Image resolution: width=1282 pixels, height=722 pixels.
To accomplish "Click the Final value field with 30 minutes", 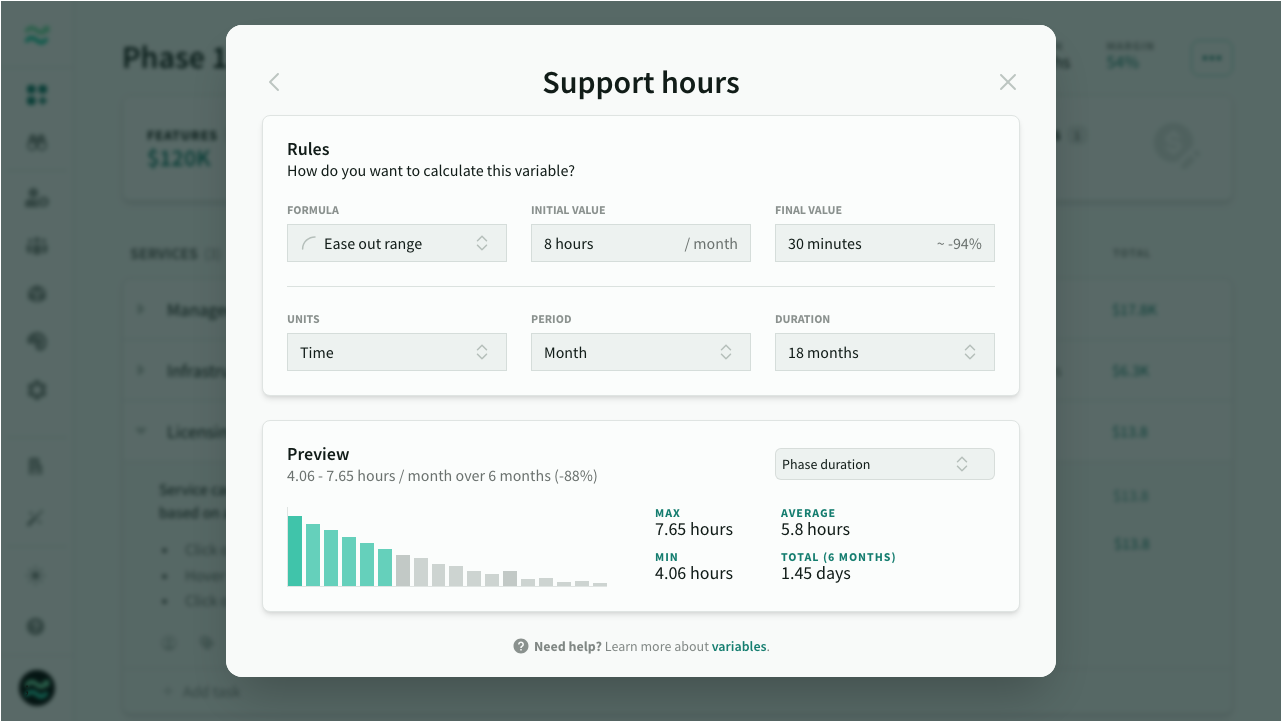I will coord(884,243).
